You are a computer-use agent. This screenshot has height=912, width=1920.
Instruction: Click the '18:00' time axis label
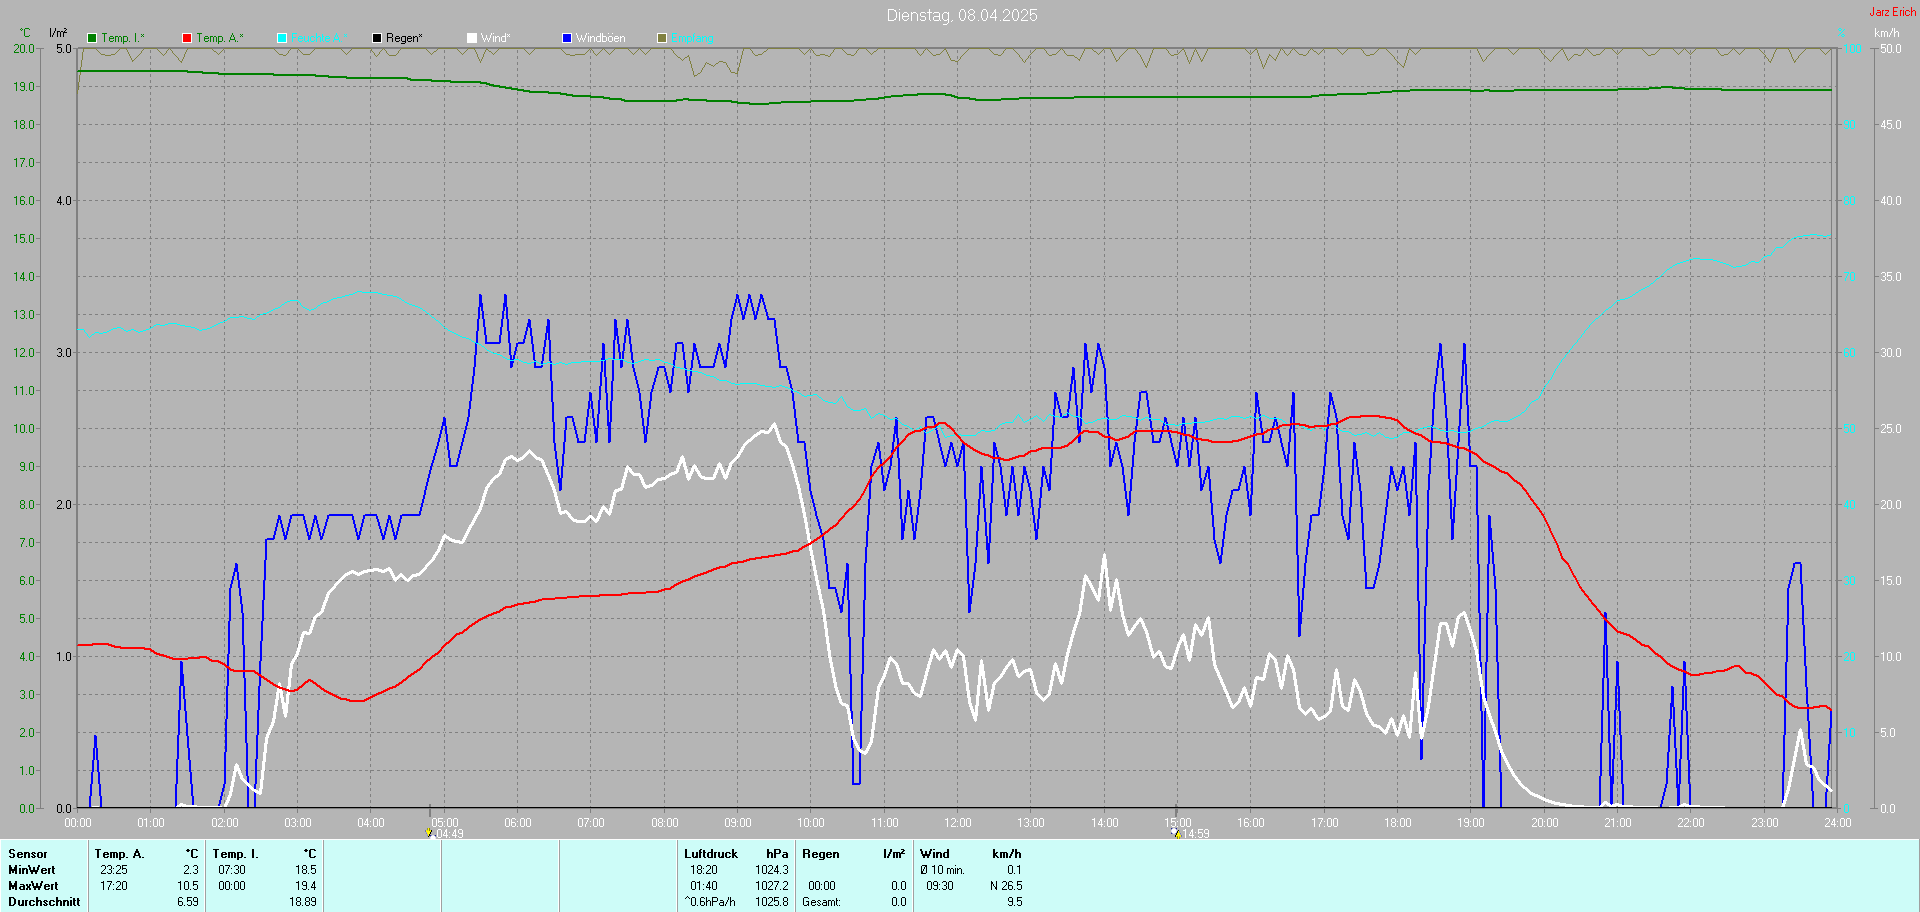(x=1398, y=823)
